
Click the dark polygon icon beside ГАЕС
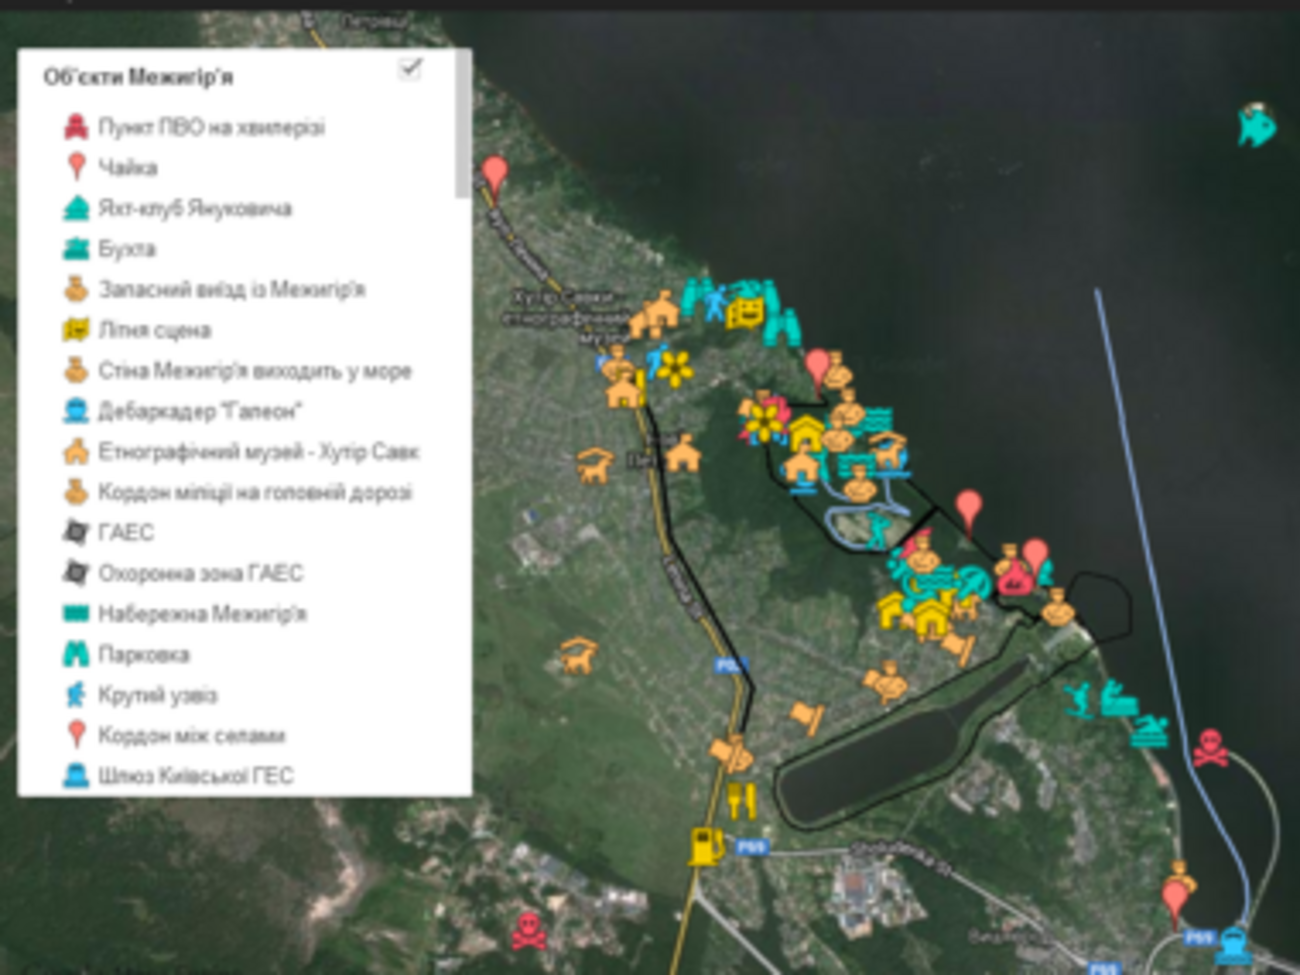click(x=76, y=532)
